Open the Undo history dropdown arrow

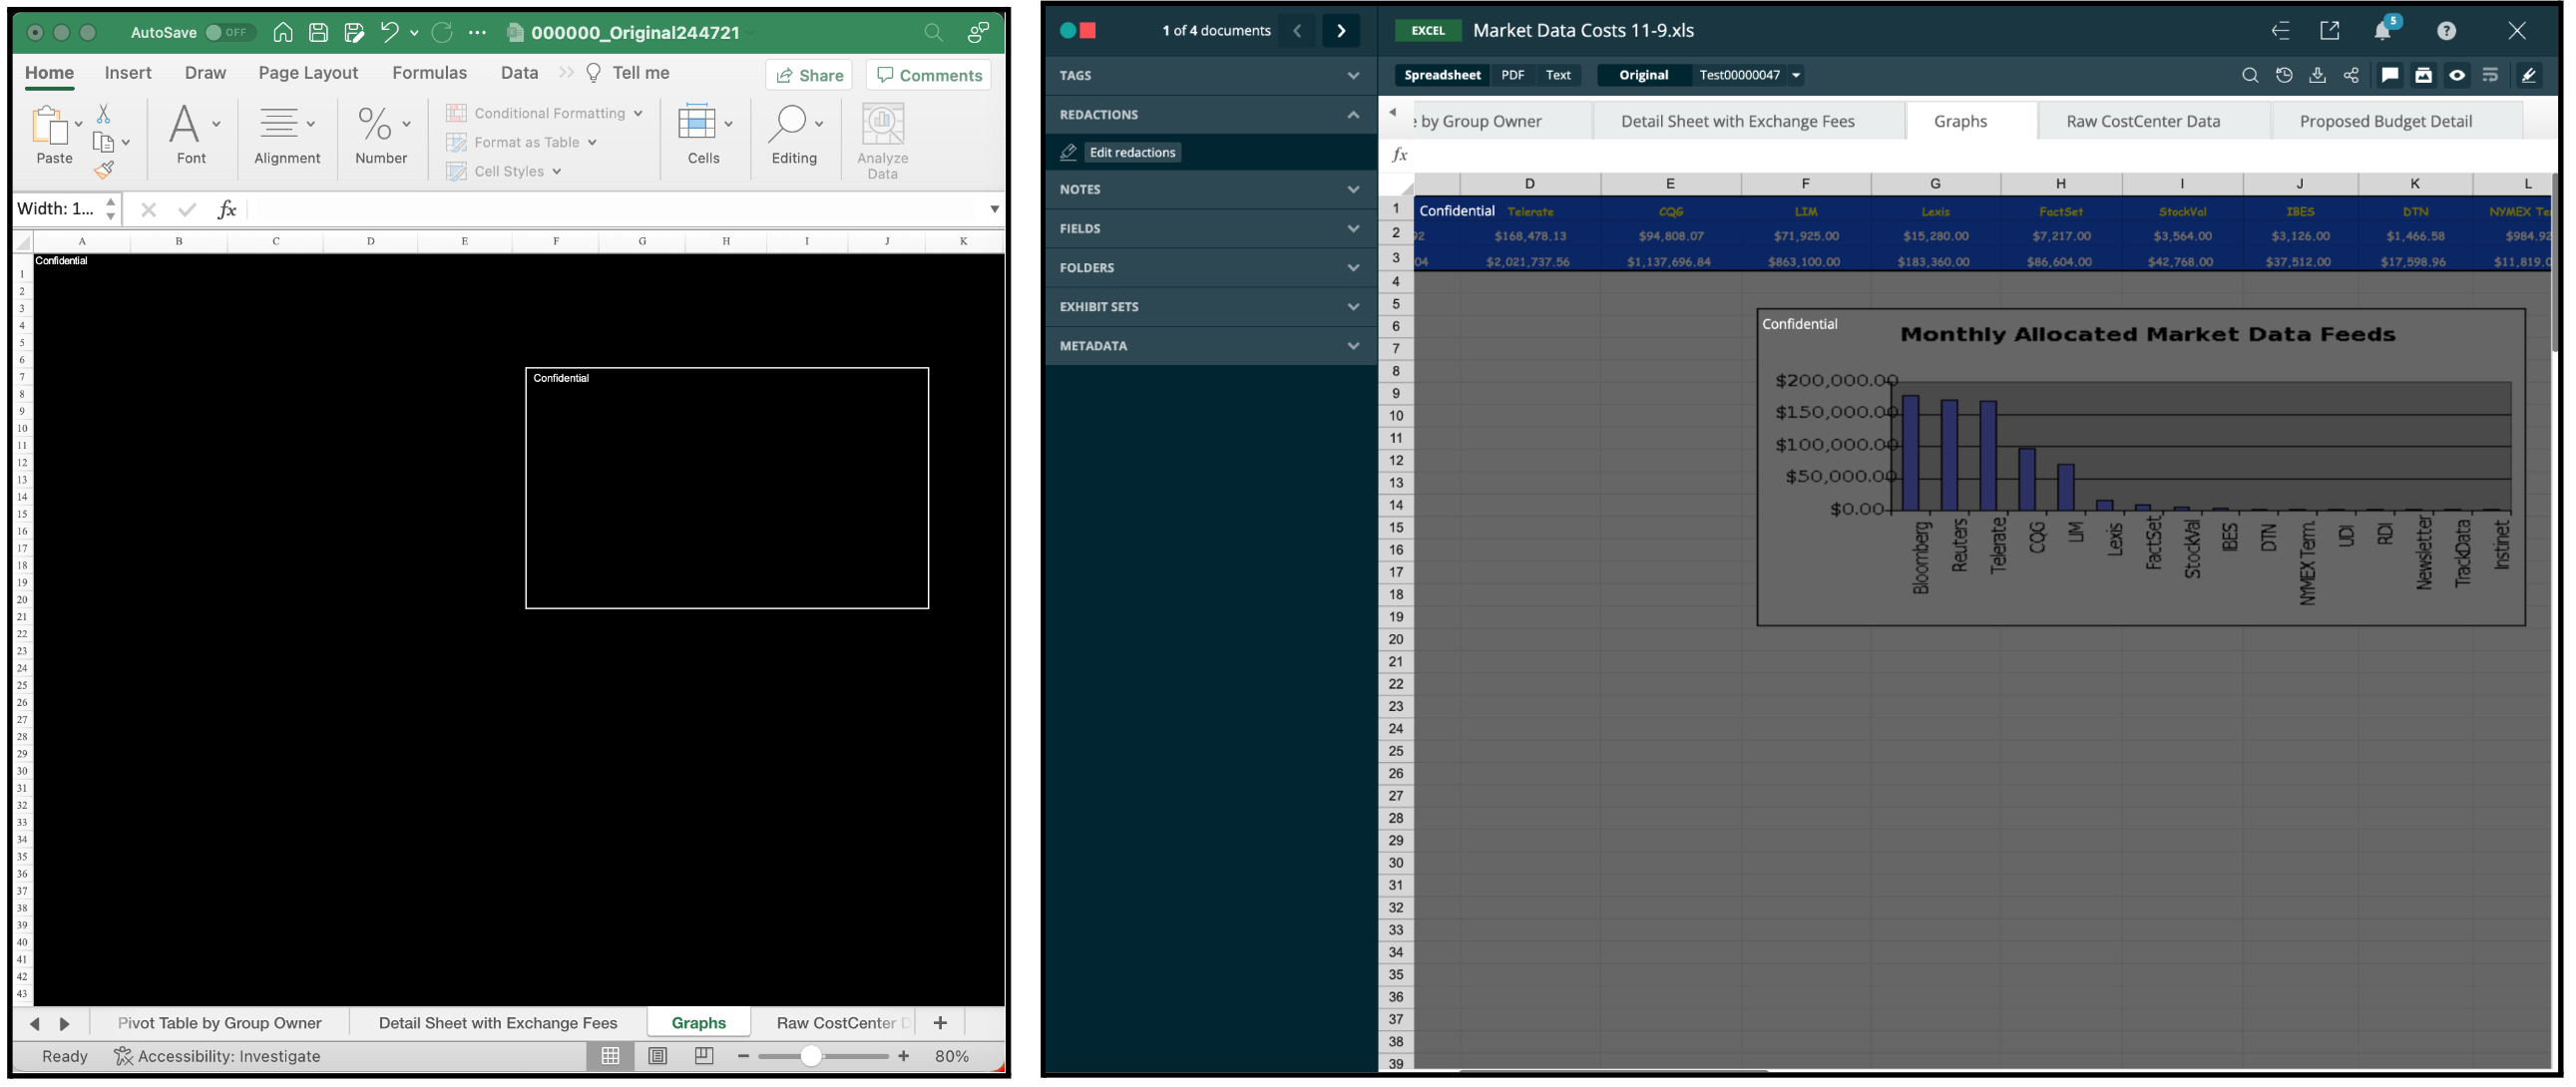click(x=414, y=33)
